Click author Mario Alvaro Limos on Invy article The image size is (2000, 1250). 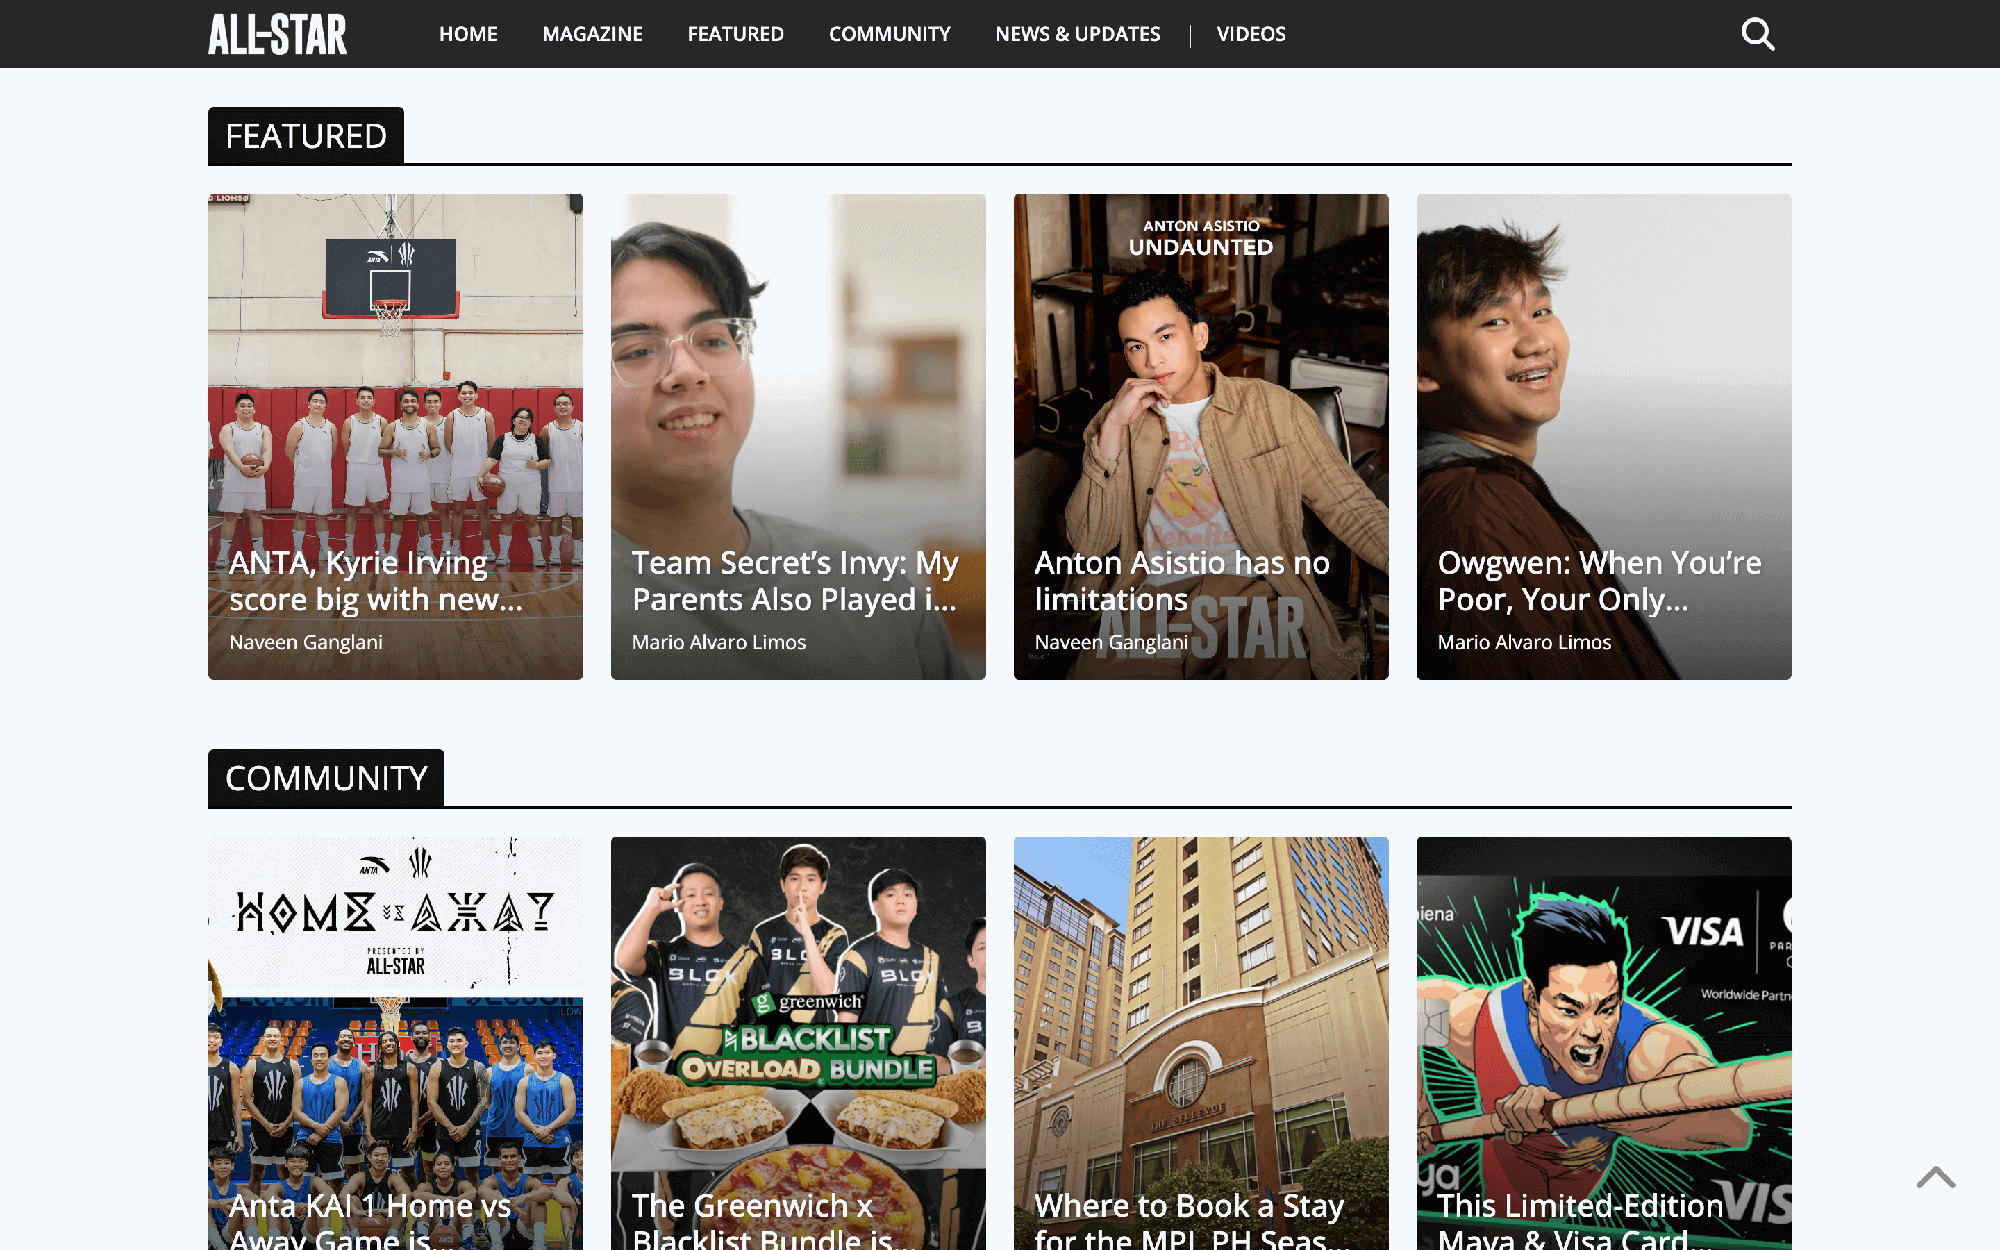(719, 642)
